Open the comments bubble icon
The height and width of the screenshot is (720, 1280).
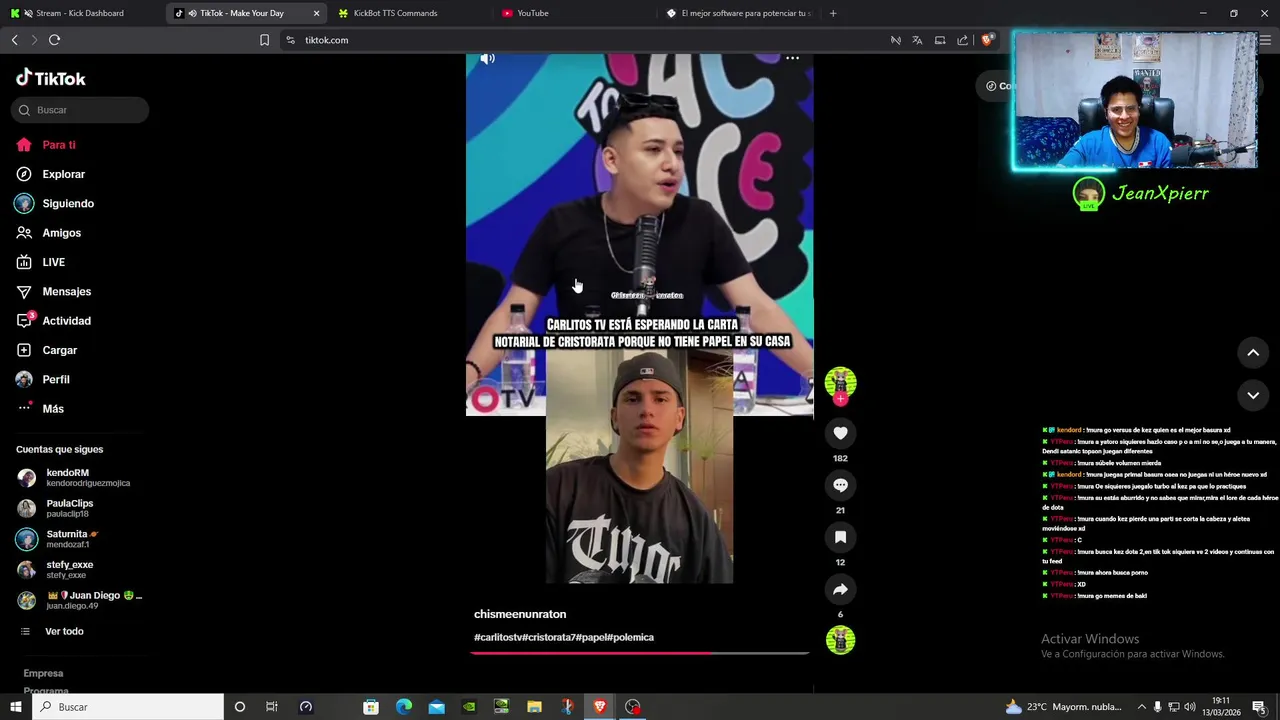tap(840, 485)
